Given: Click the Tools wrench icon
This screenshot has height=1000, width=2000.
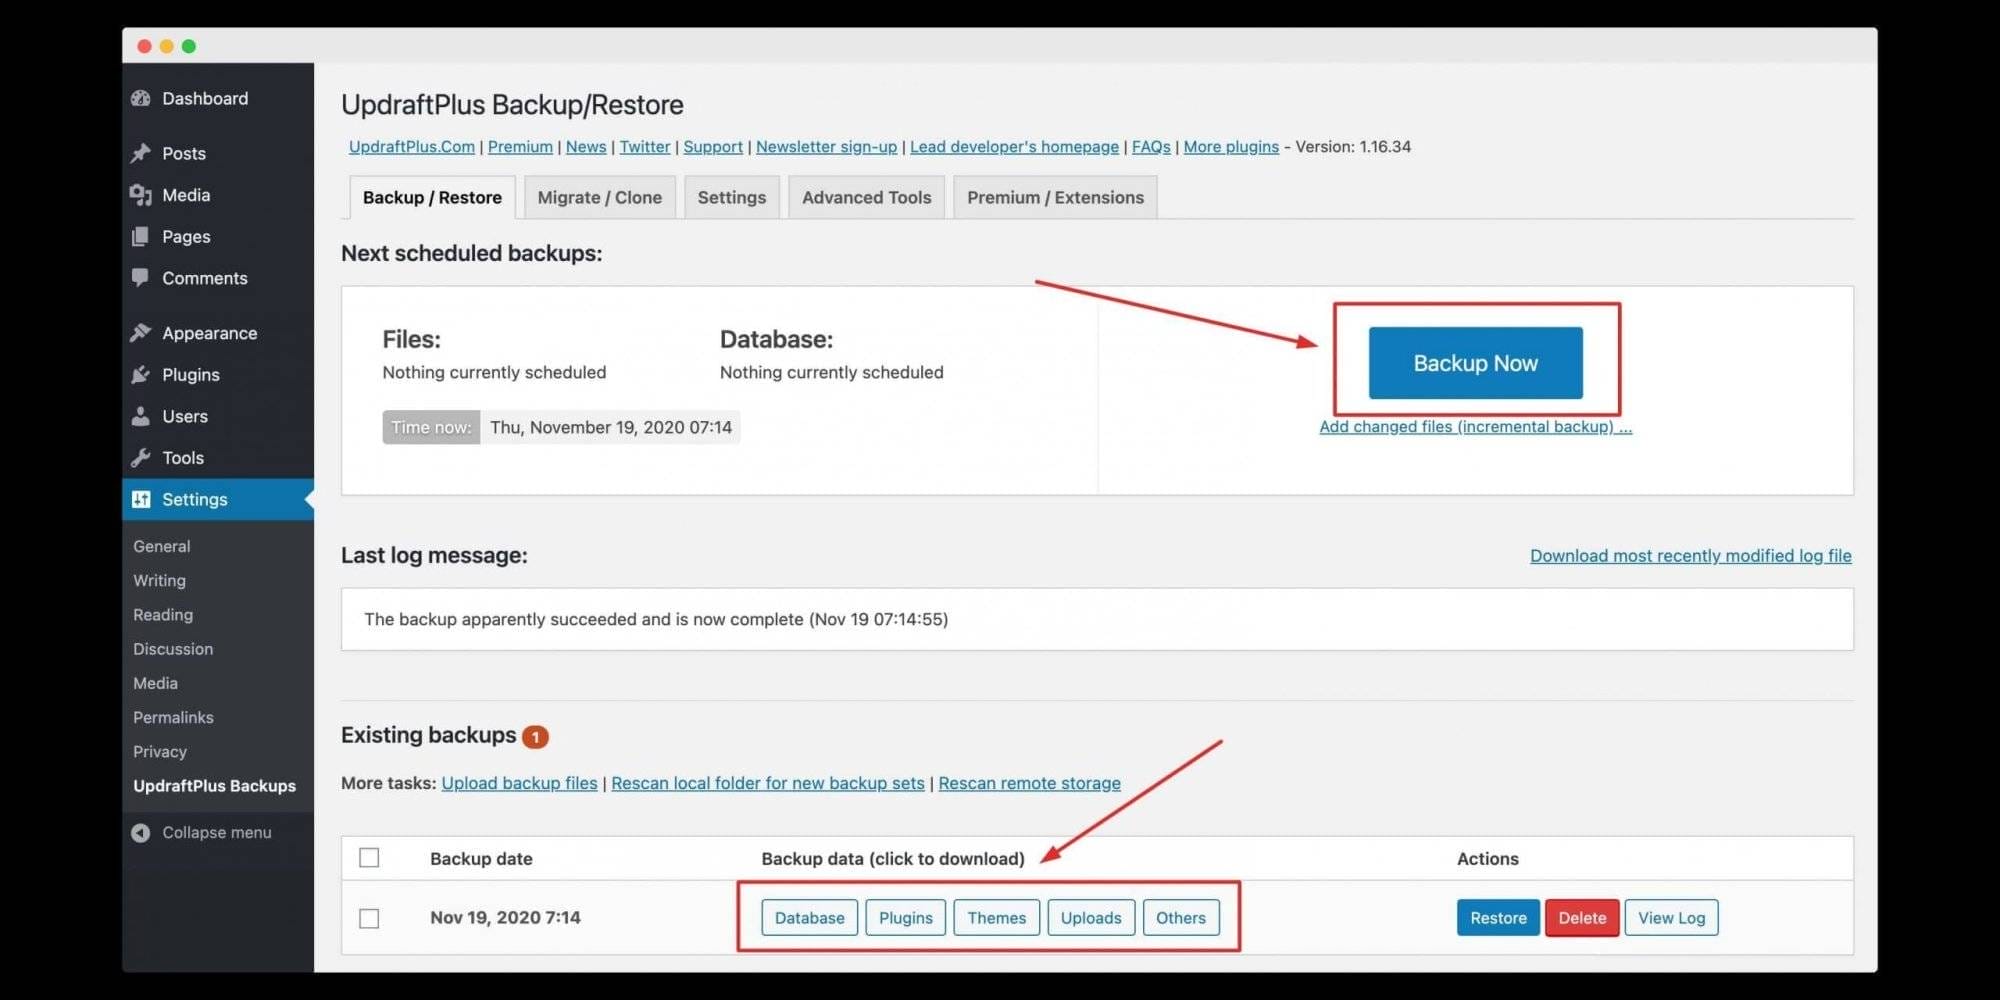Looking at the screenshot, I should [141, 458].
